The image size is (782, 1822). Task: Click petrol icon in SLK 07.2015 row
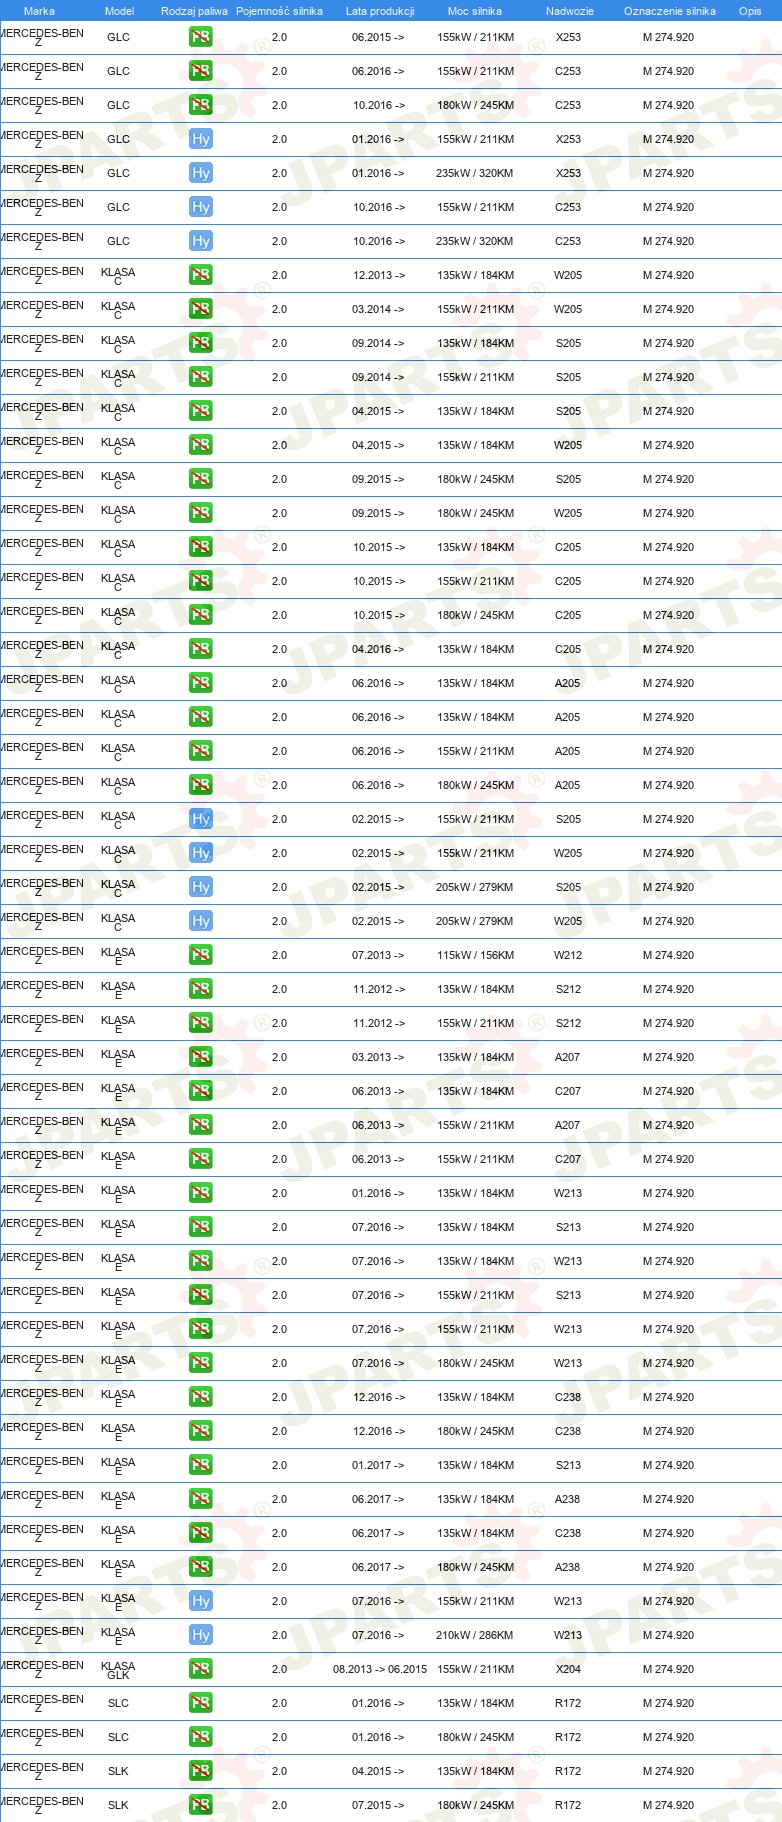coord(200,1805)
